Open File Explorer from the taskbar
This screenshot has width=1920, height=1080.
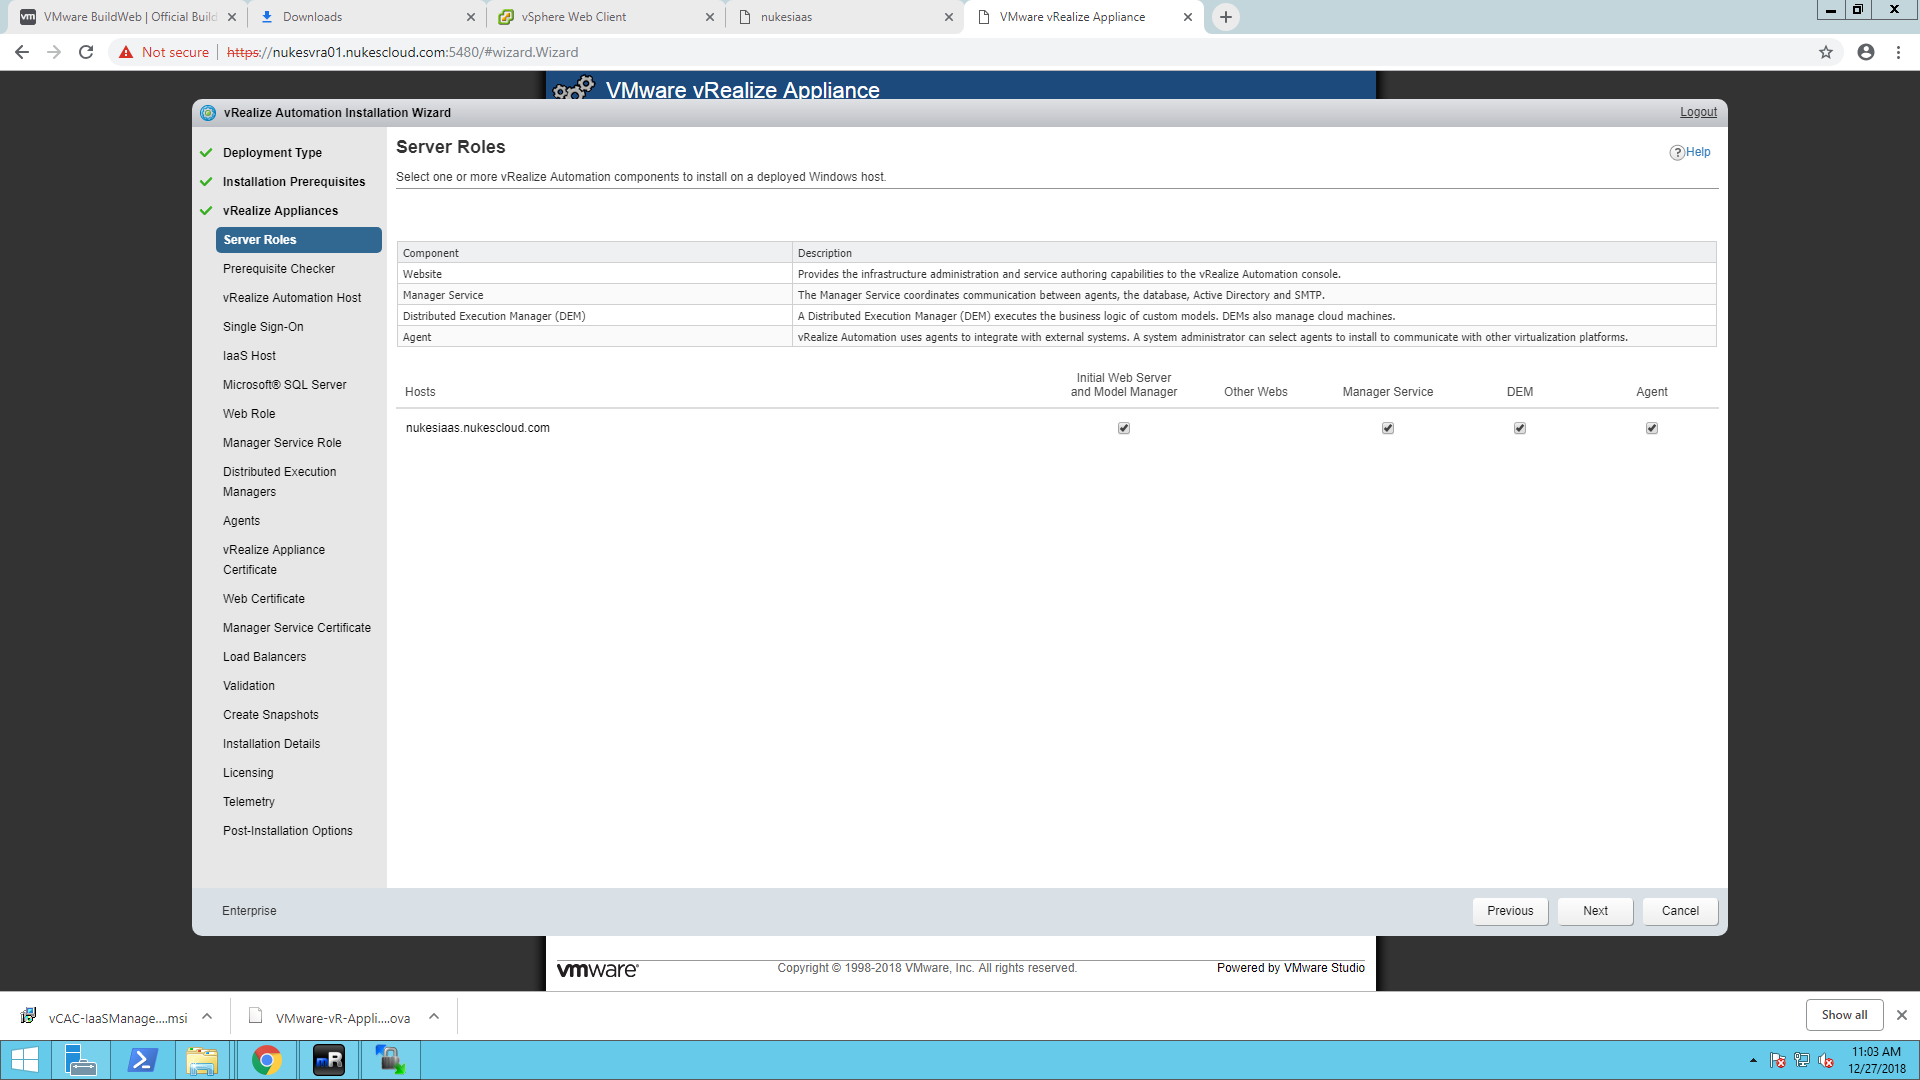coord(202,1060)
